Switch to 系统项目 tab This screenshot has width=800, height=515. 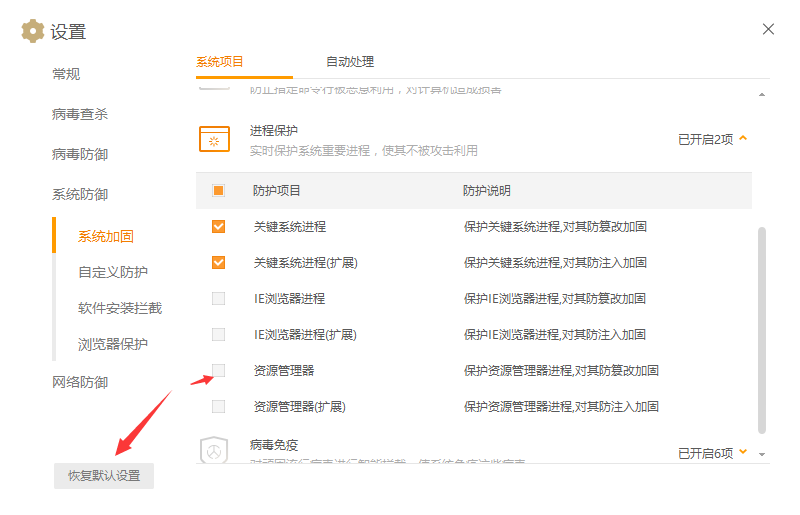[x=219, y=62]
